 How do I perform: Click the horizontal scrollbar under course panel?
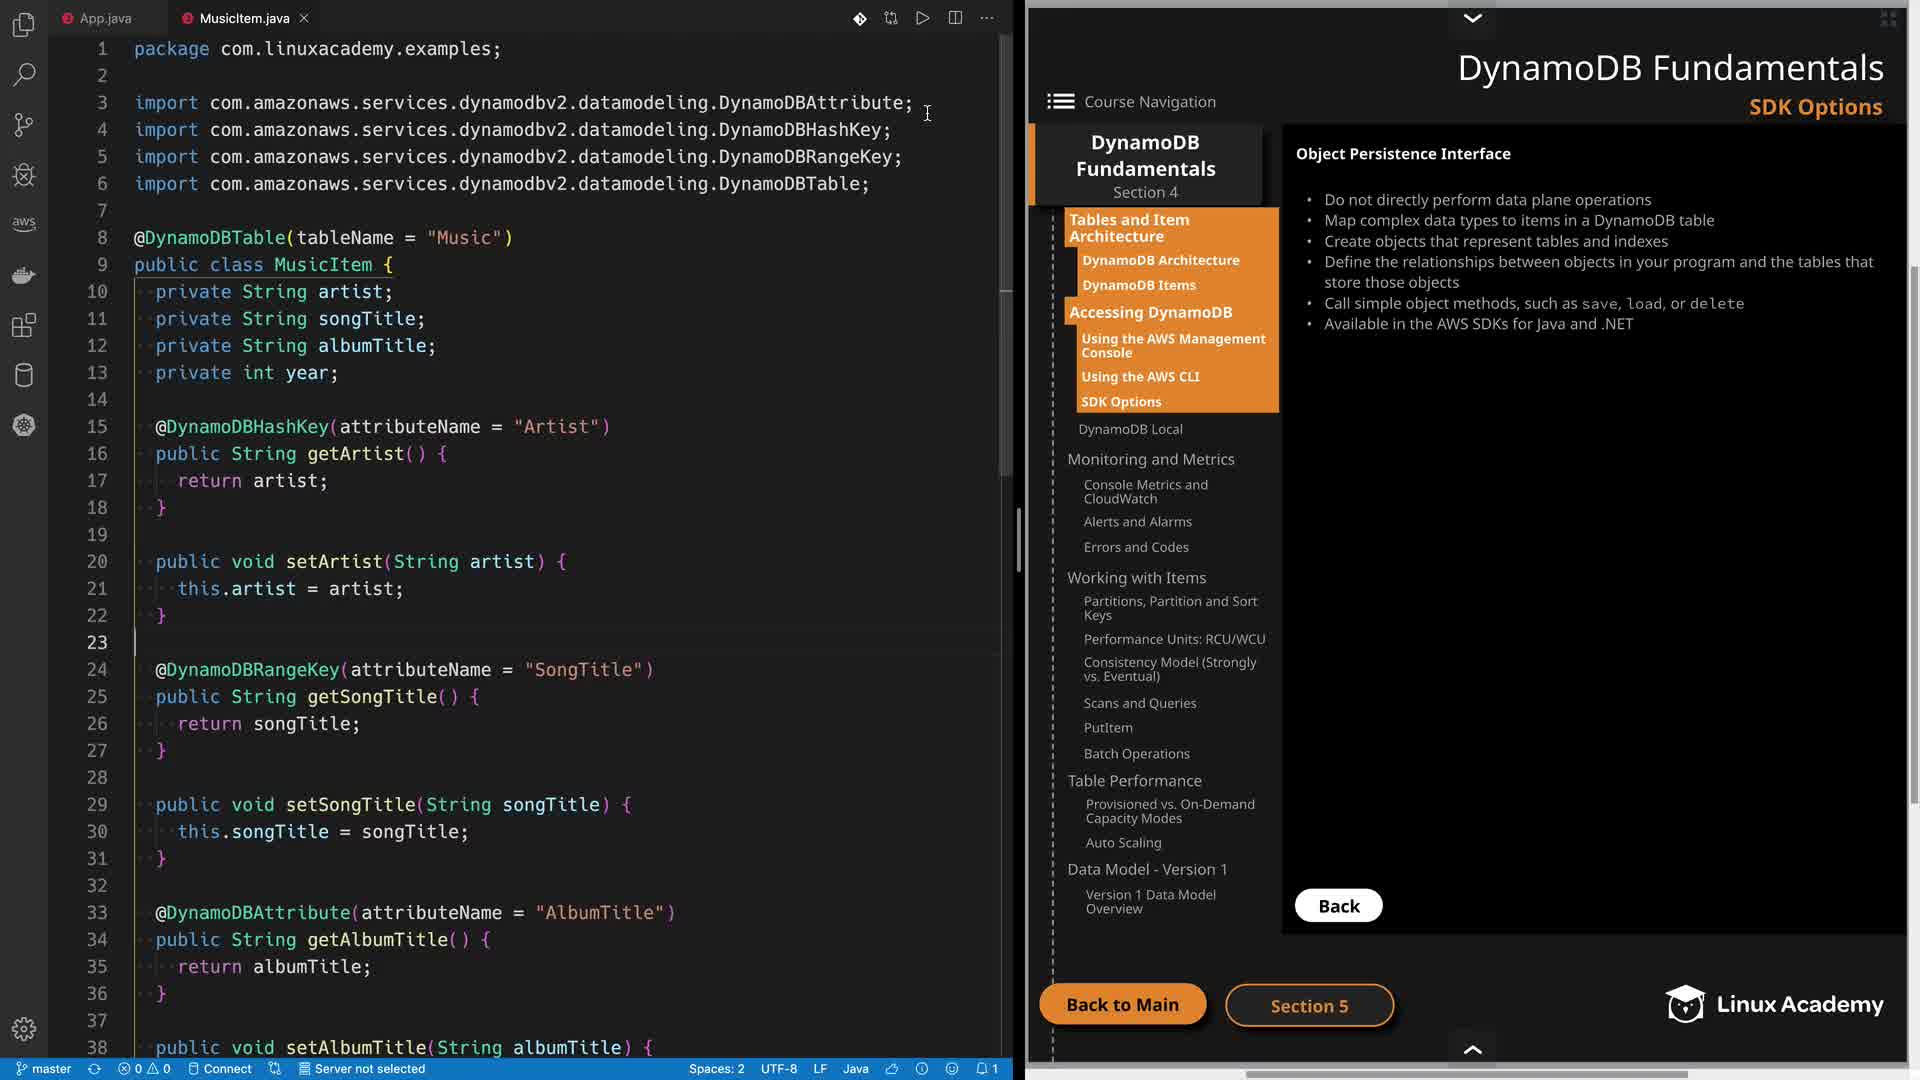pyautogui.click(x=1466, y=1075)
